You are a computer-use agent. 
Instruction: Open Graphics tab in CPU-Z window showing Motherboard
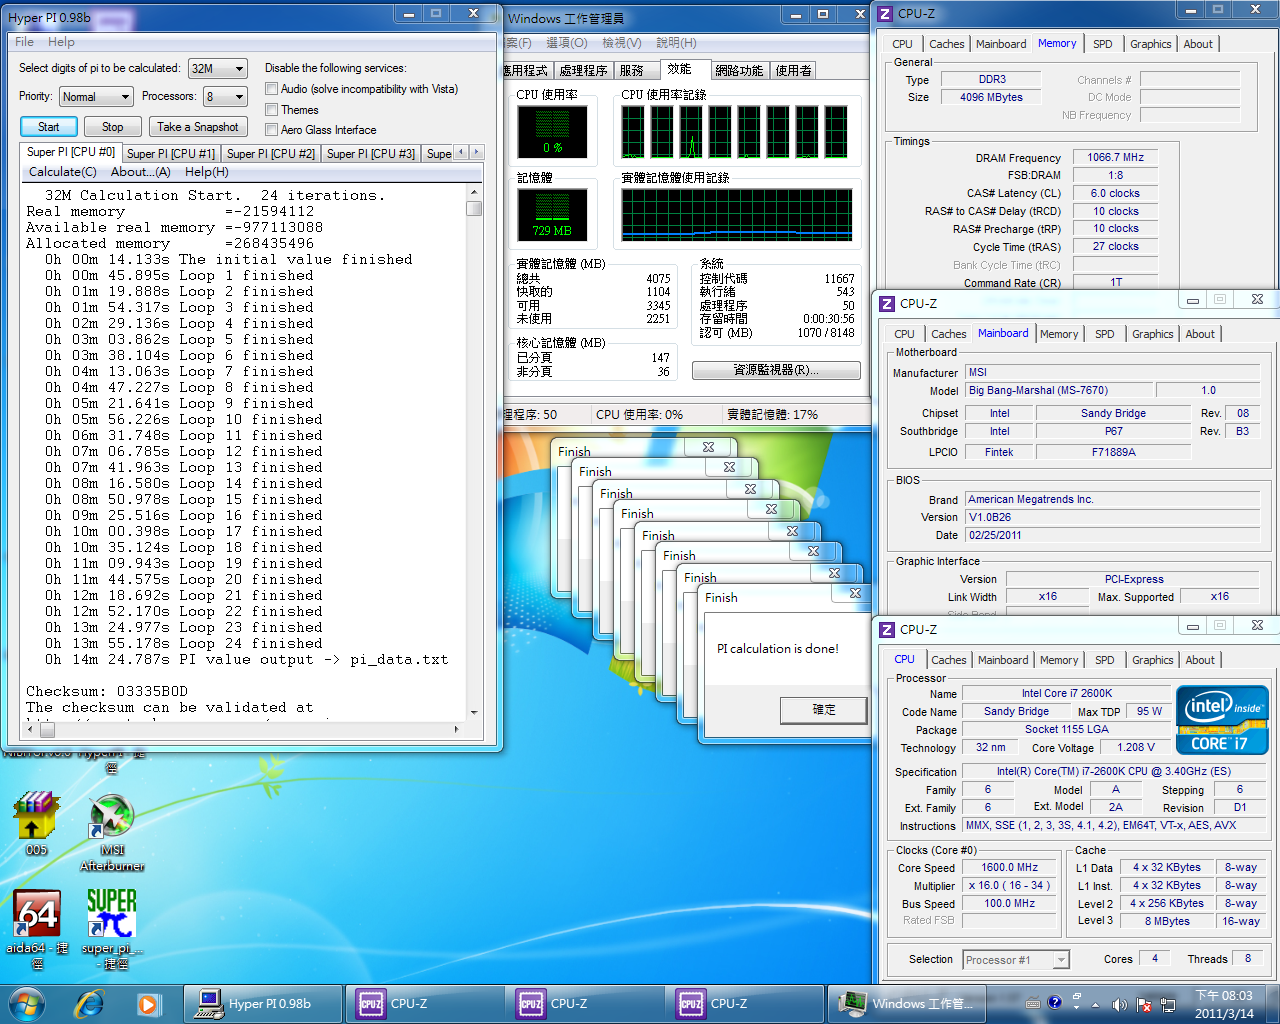1153,334
